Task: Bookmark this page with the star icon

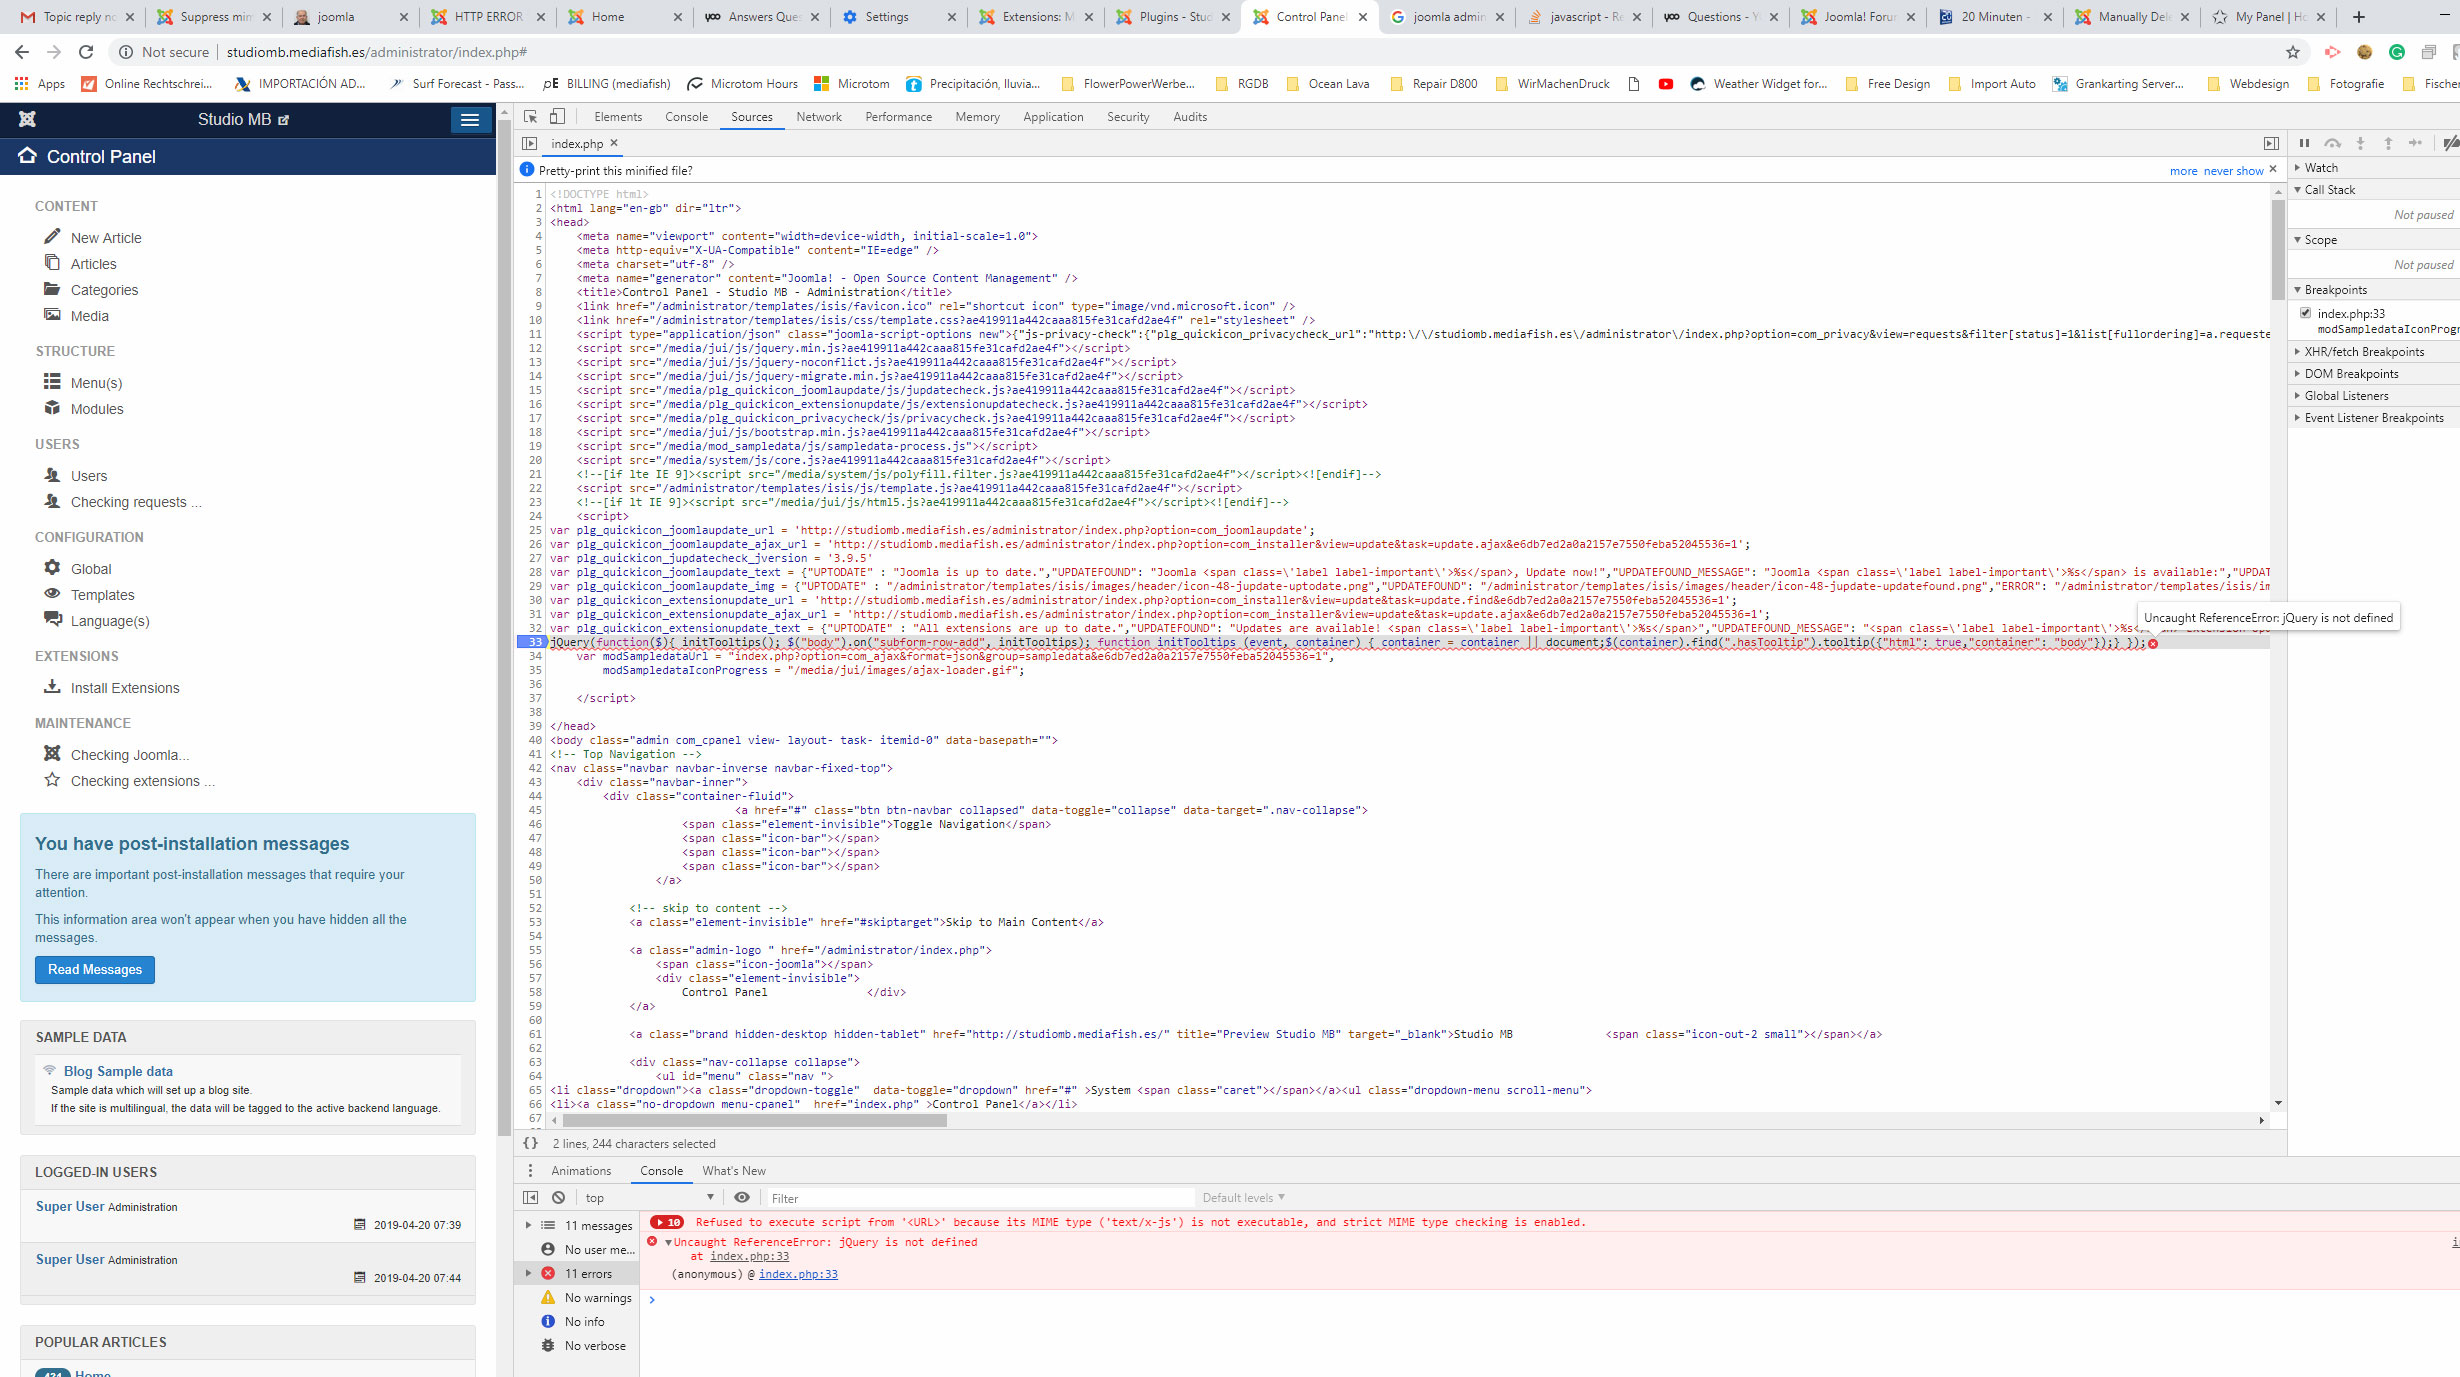Action: coord(2293,52)
